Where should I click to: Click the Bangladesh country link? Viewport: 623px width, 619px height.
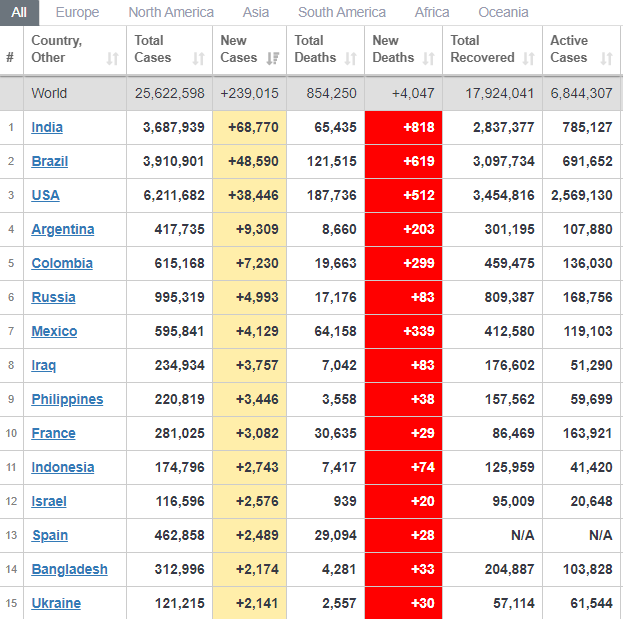(69, 569)
